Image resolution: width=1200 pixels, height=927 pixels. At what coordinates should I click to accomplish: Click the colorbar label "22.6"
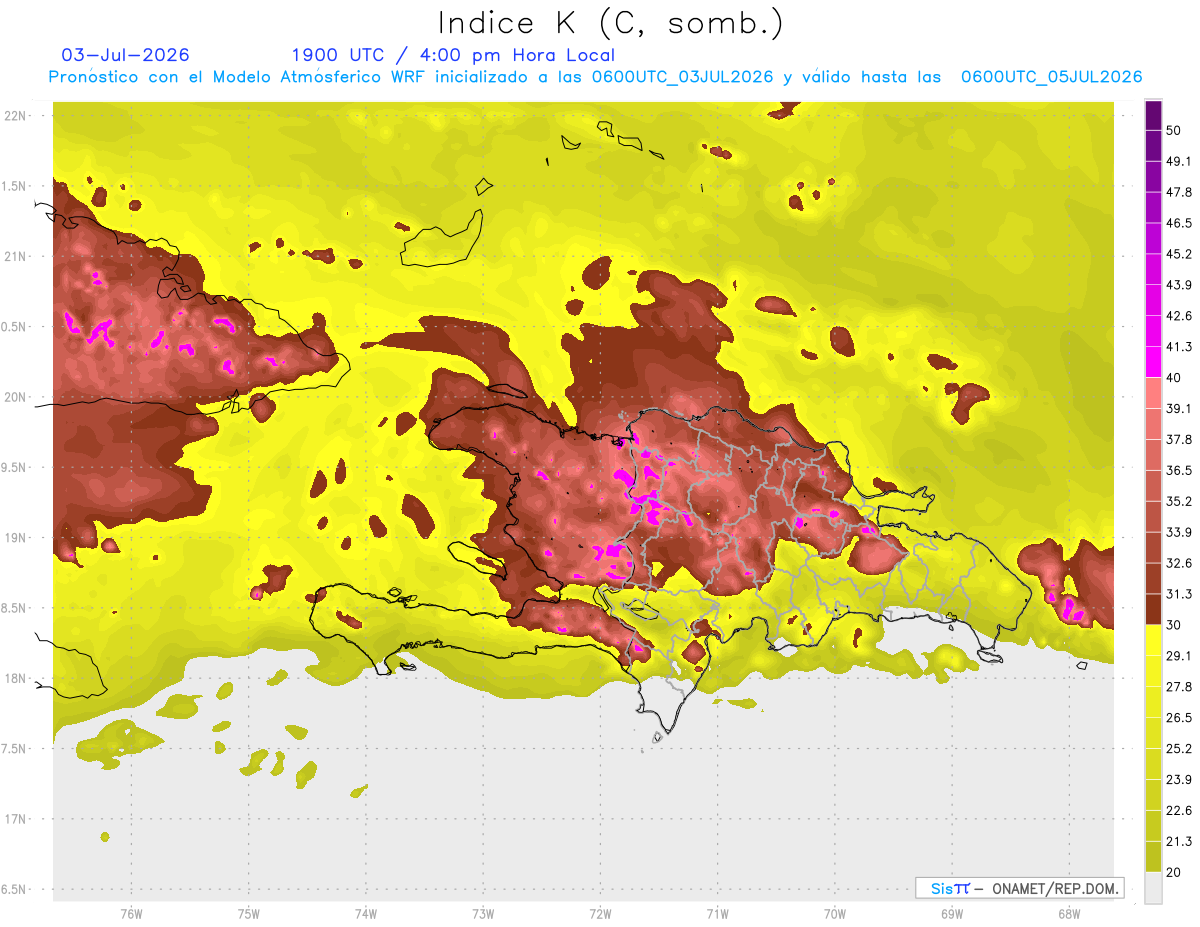[x=1178, y=811]
